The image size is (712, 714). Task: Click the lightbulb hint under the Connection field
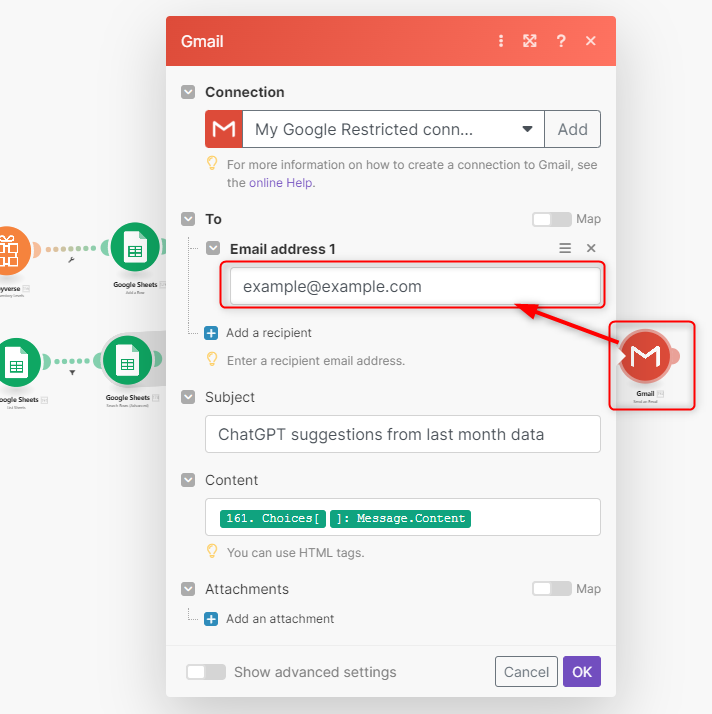tap(212, 163)
